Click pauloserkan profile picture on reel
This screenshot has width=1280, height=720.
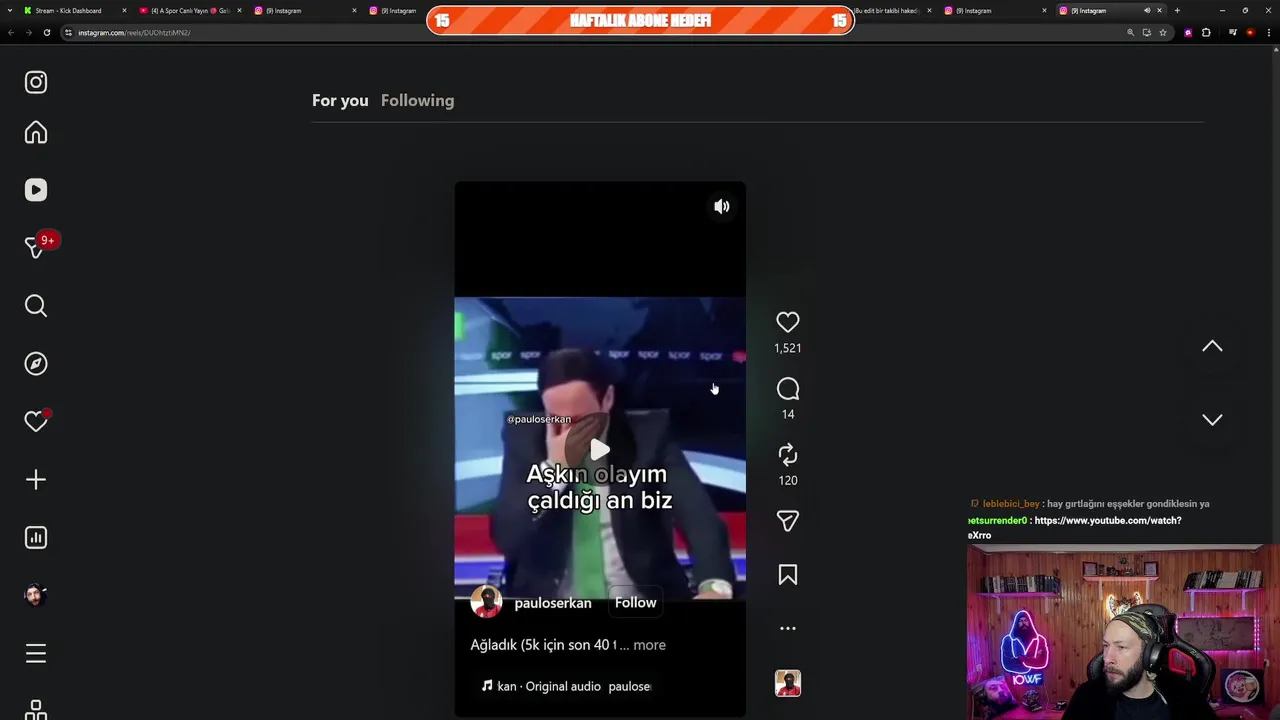[x=486, y=603]
